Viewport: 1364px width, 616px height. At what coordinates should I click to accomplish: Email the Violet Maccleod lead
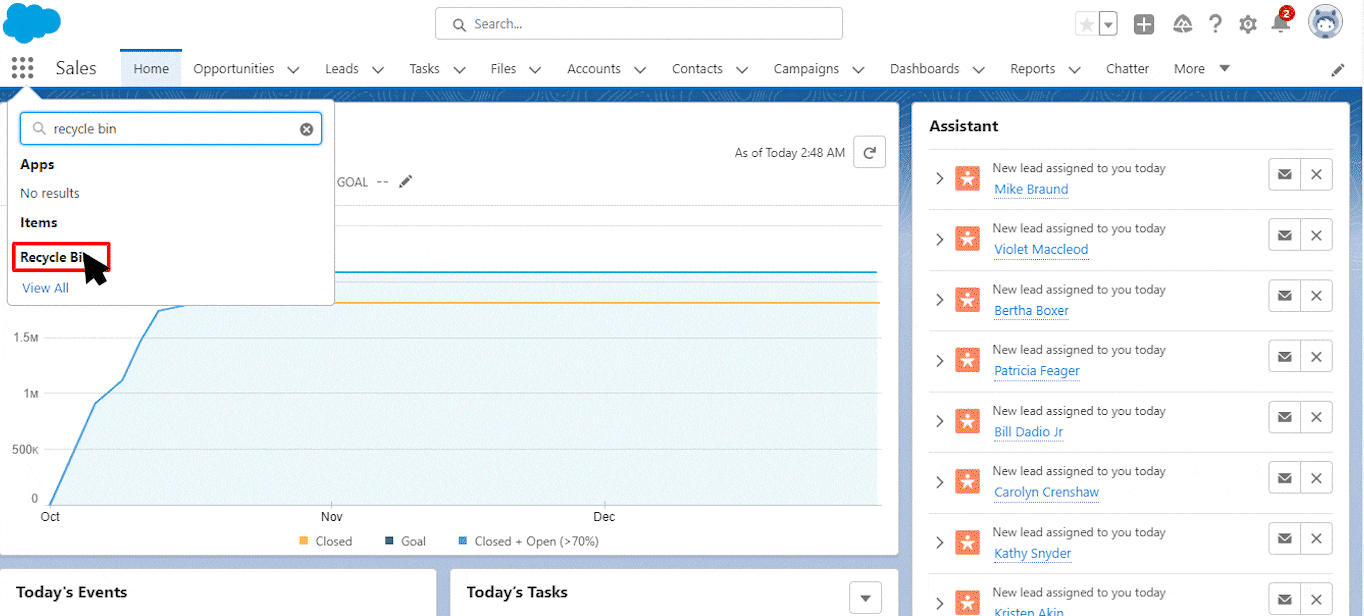1284,235
